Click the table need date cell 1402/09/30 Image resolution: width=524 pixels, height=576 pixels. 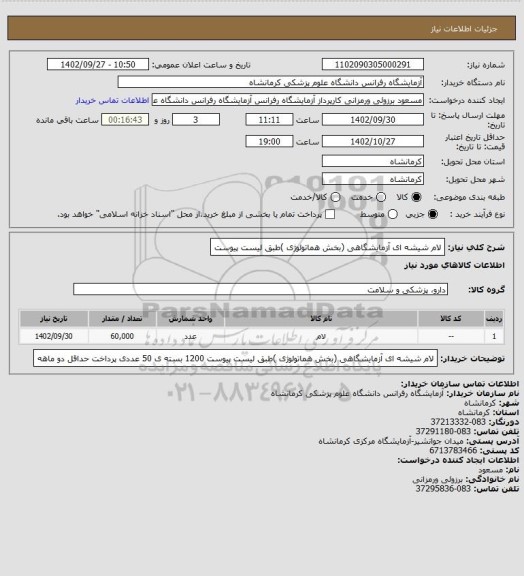(54, 336)
